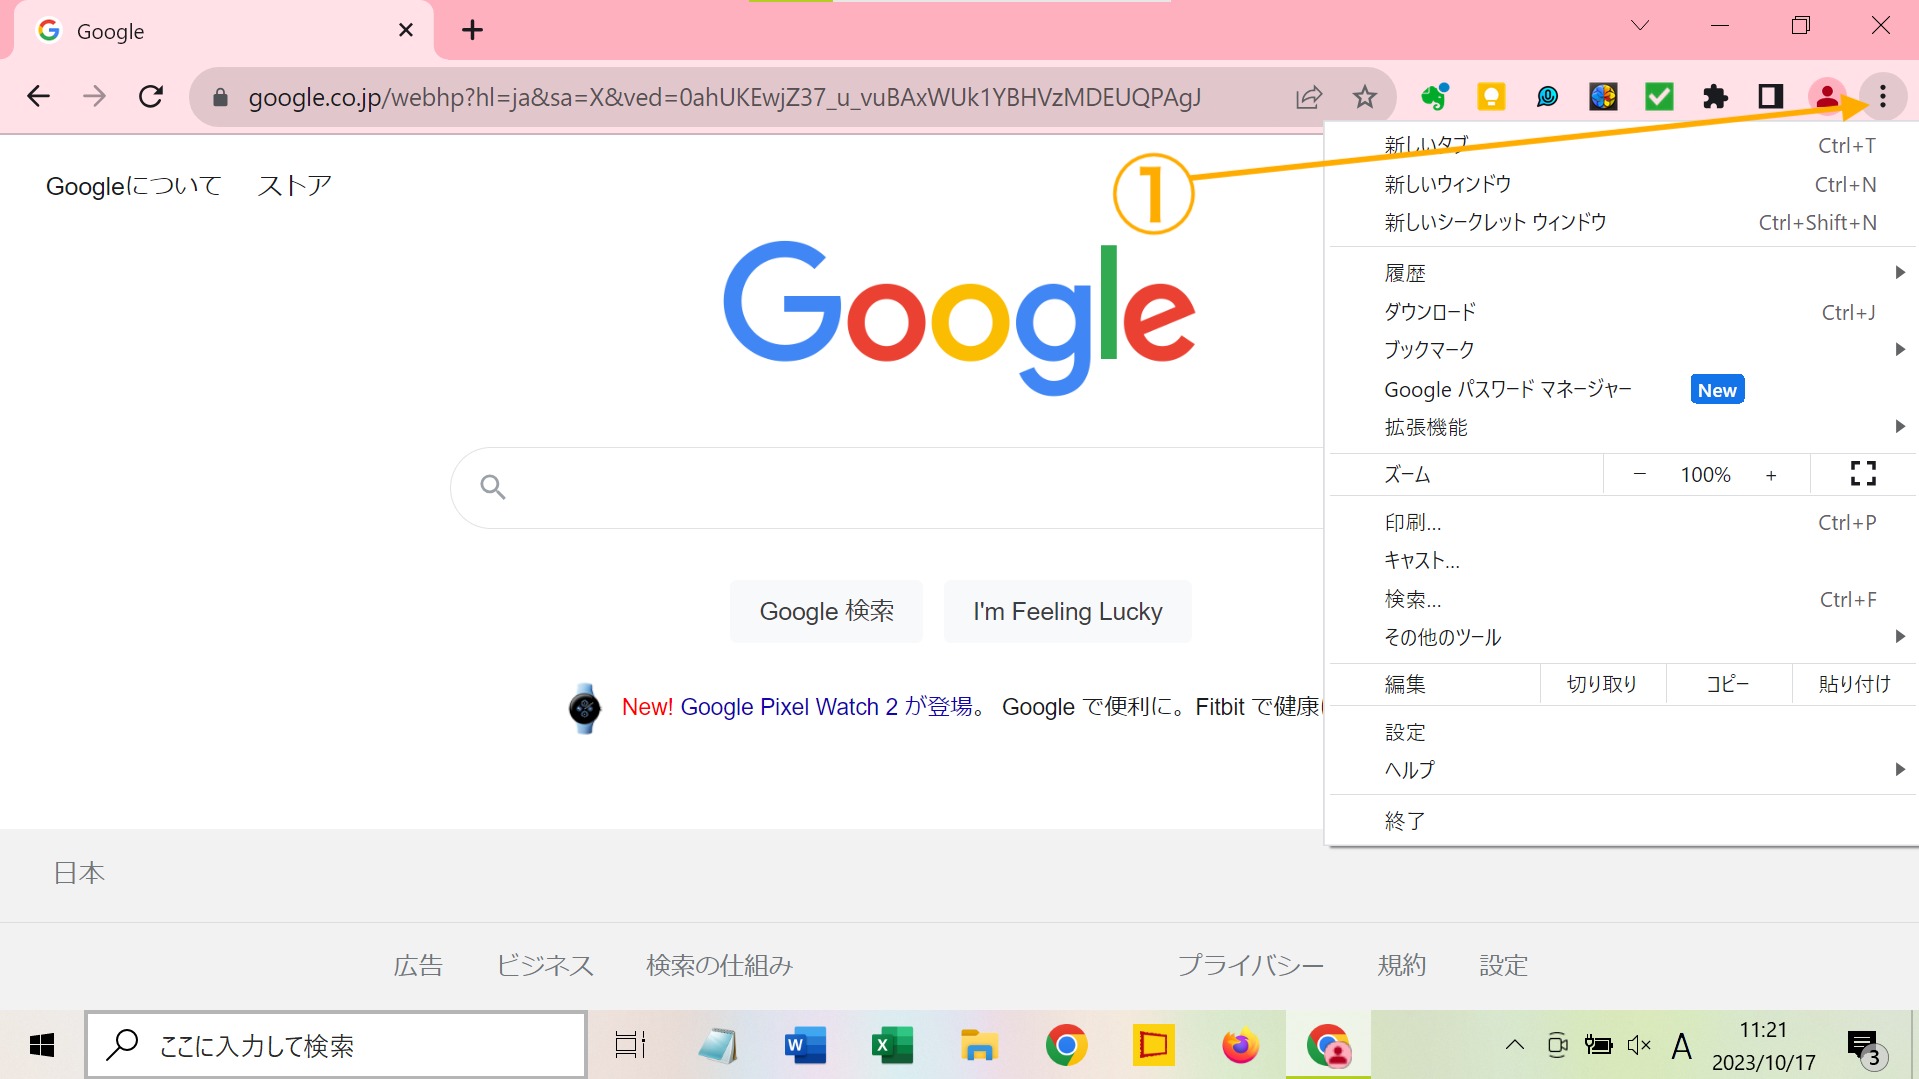Open a new tab with plus button
Image resolution: width=1919 pixels, height=1079 pixels.
coord(472,30)
